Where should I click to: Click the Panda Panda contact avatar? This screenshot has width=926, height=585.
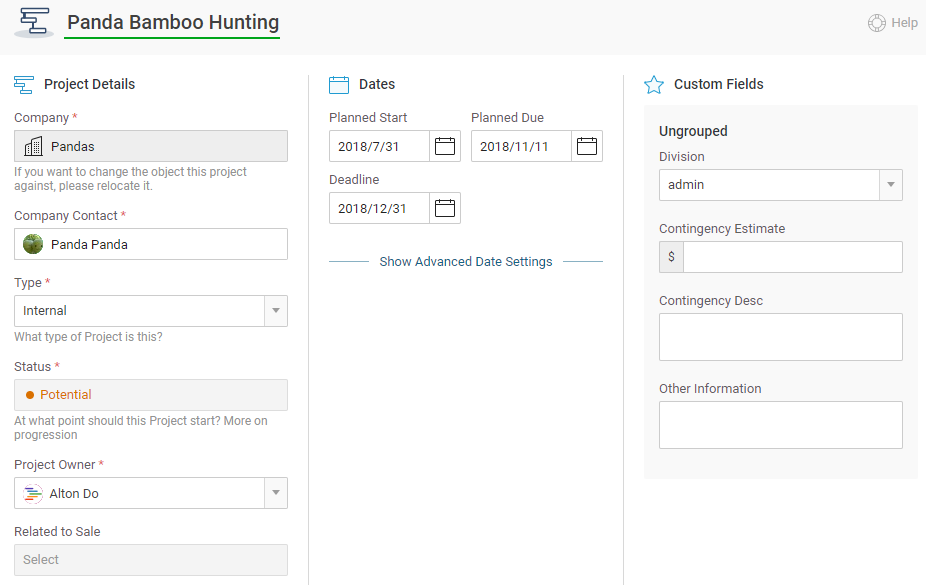[33, 244]
